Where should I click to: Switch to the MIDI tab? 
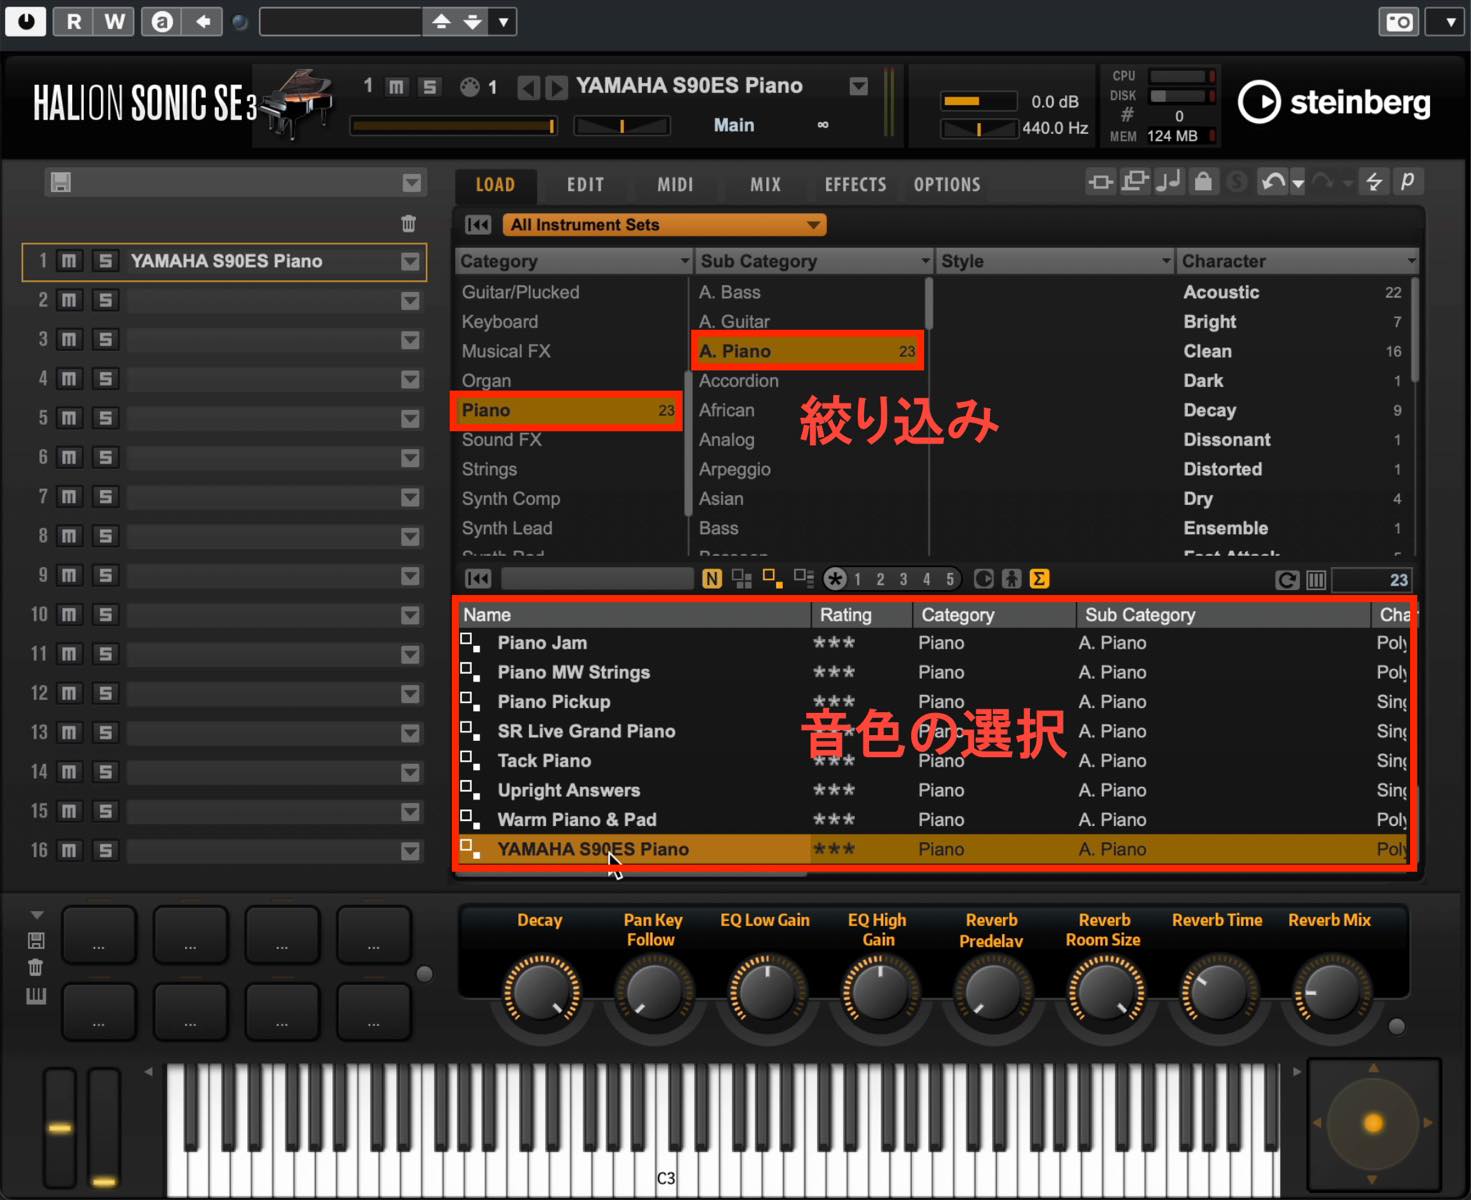click(675, 184)
